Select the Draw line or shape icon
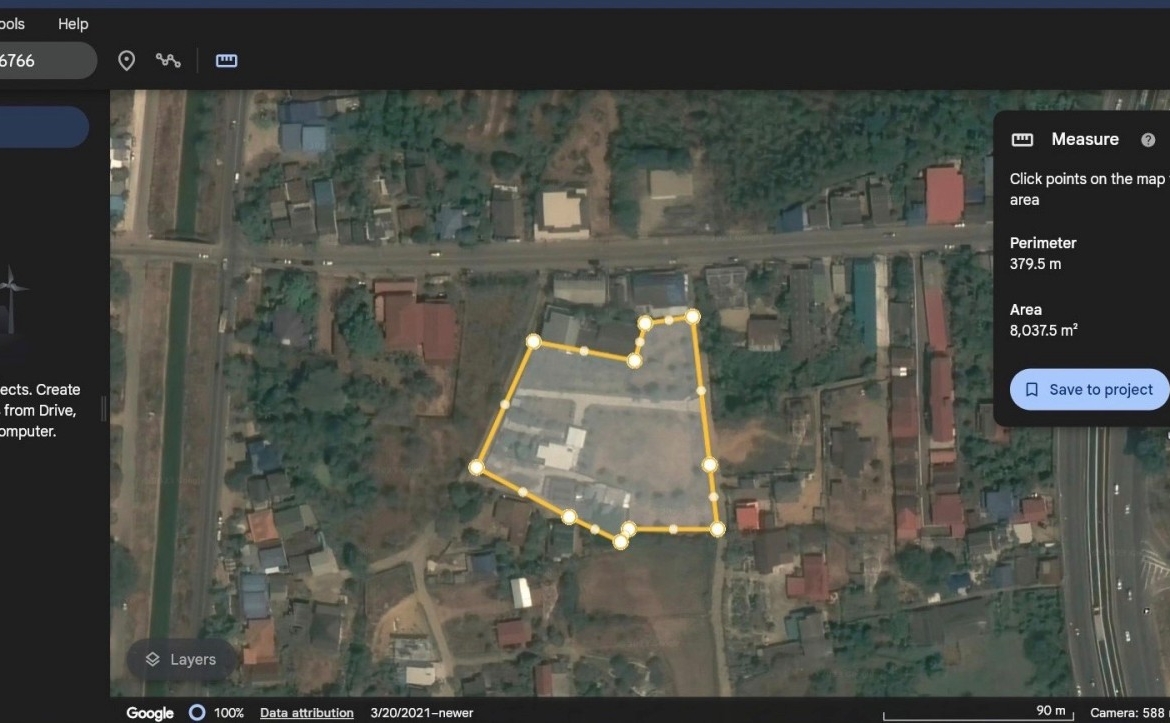Image resolution: width=1170 pixels, height=723 pixels. [168, 60]
